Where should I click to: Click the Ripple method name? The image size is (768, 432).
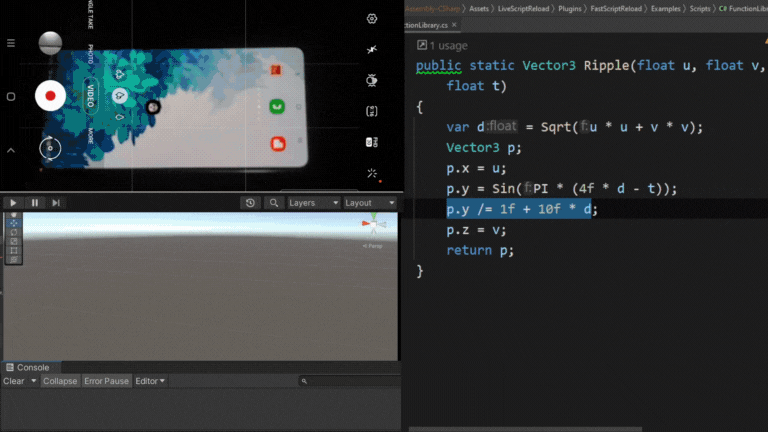[606, 65]
